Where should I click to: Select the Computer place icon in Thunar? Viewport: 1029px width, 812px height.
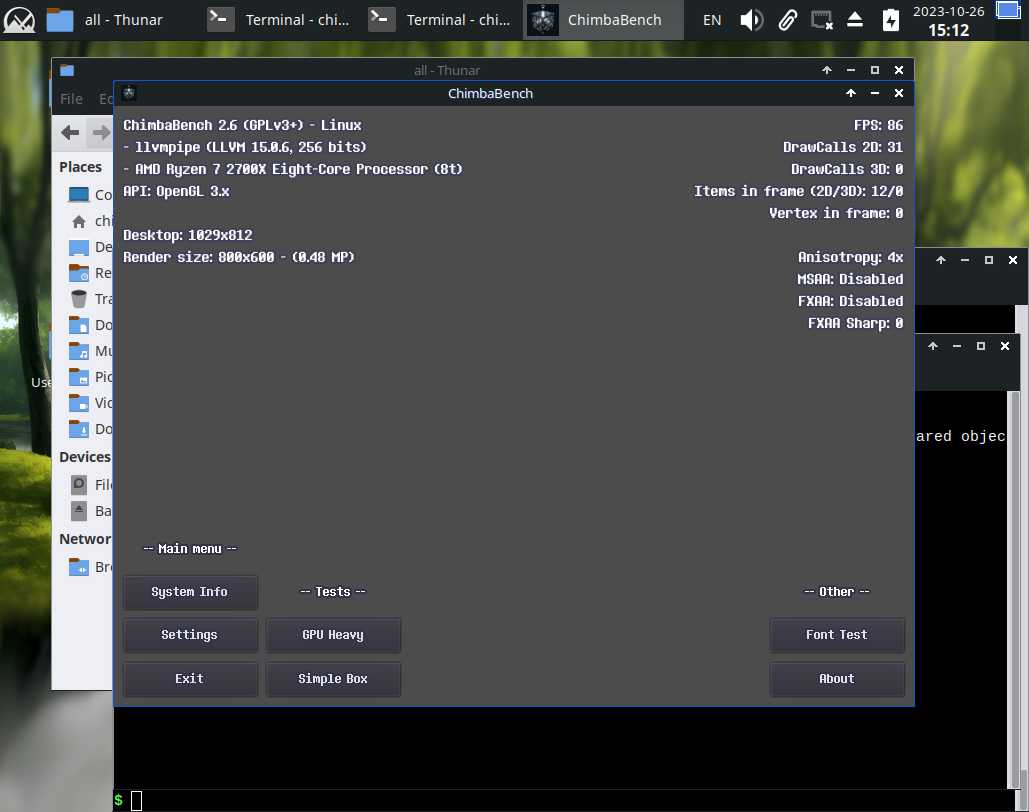tap(79, 195)
